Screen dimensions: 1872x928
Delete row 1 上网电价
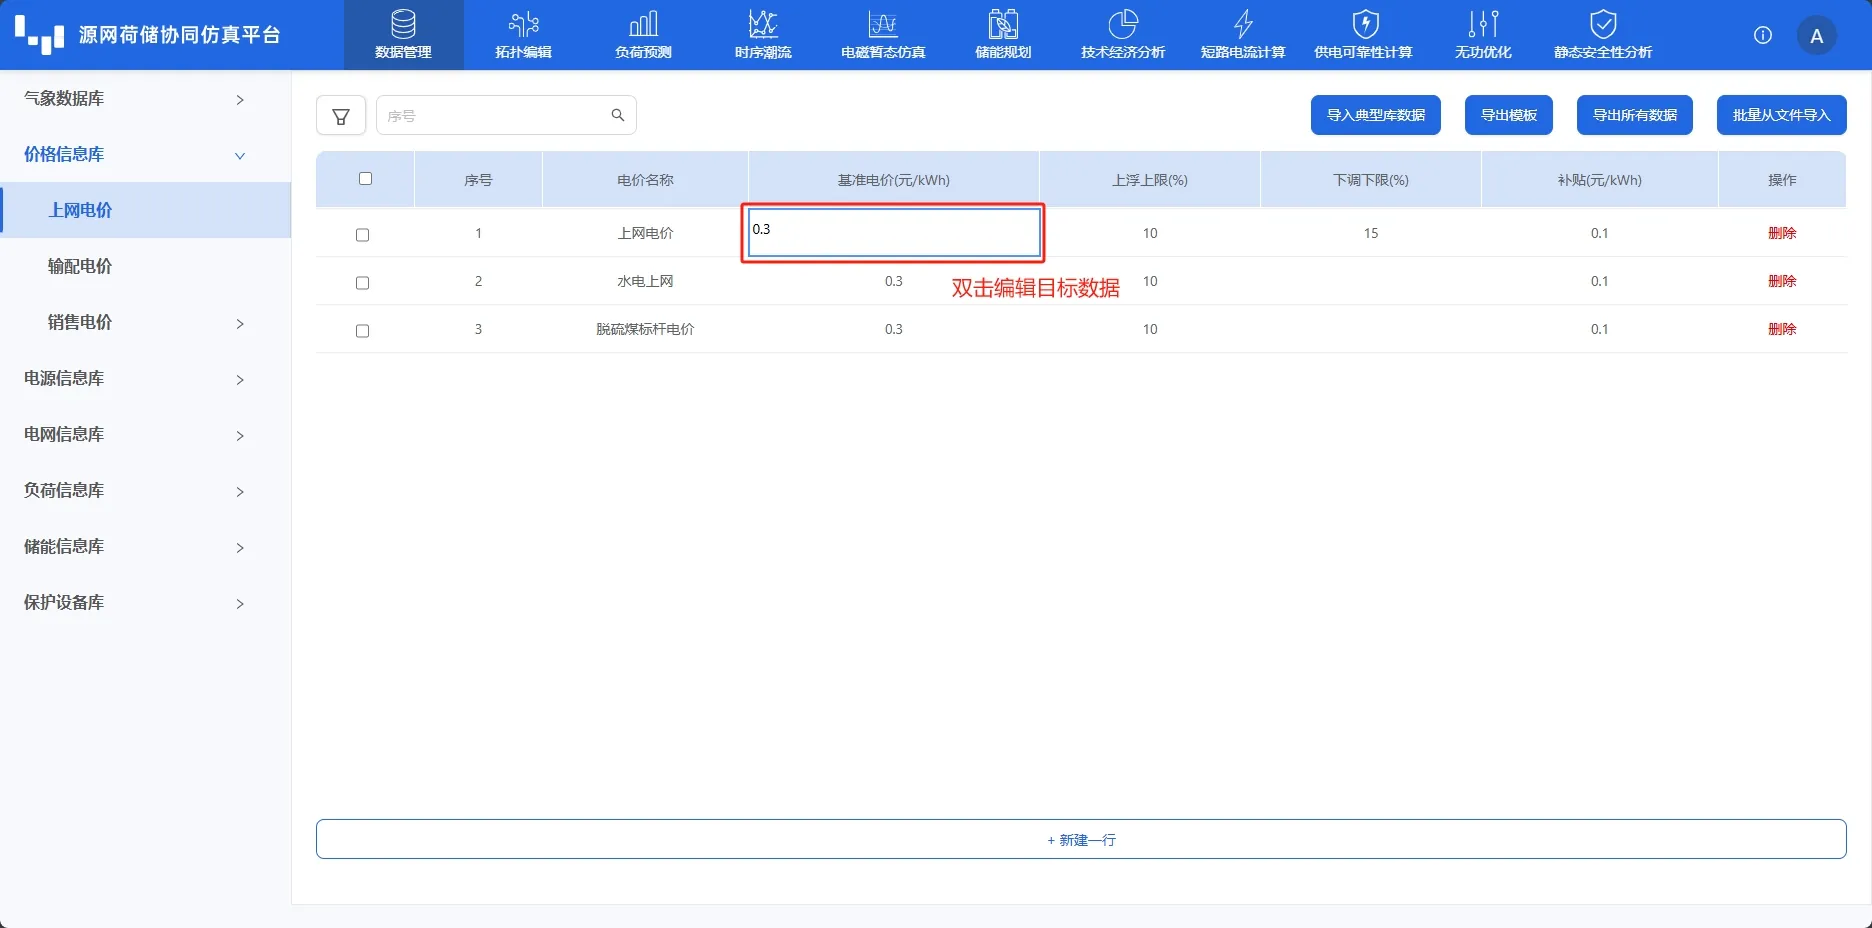pos(1782,233)
